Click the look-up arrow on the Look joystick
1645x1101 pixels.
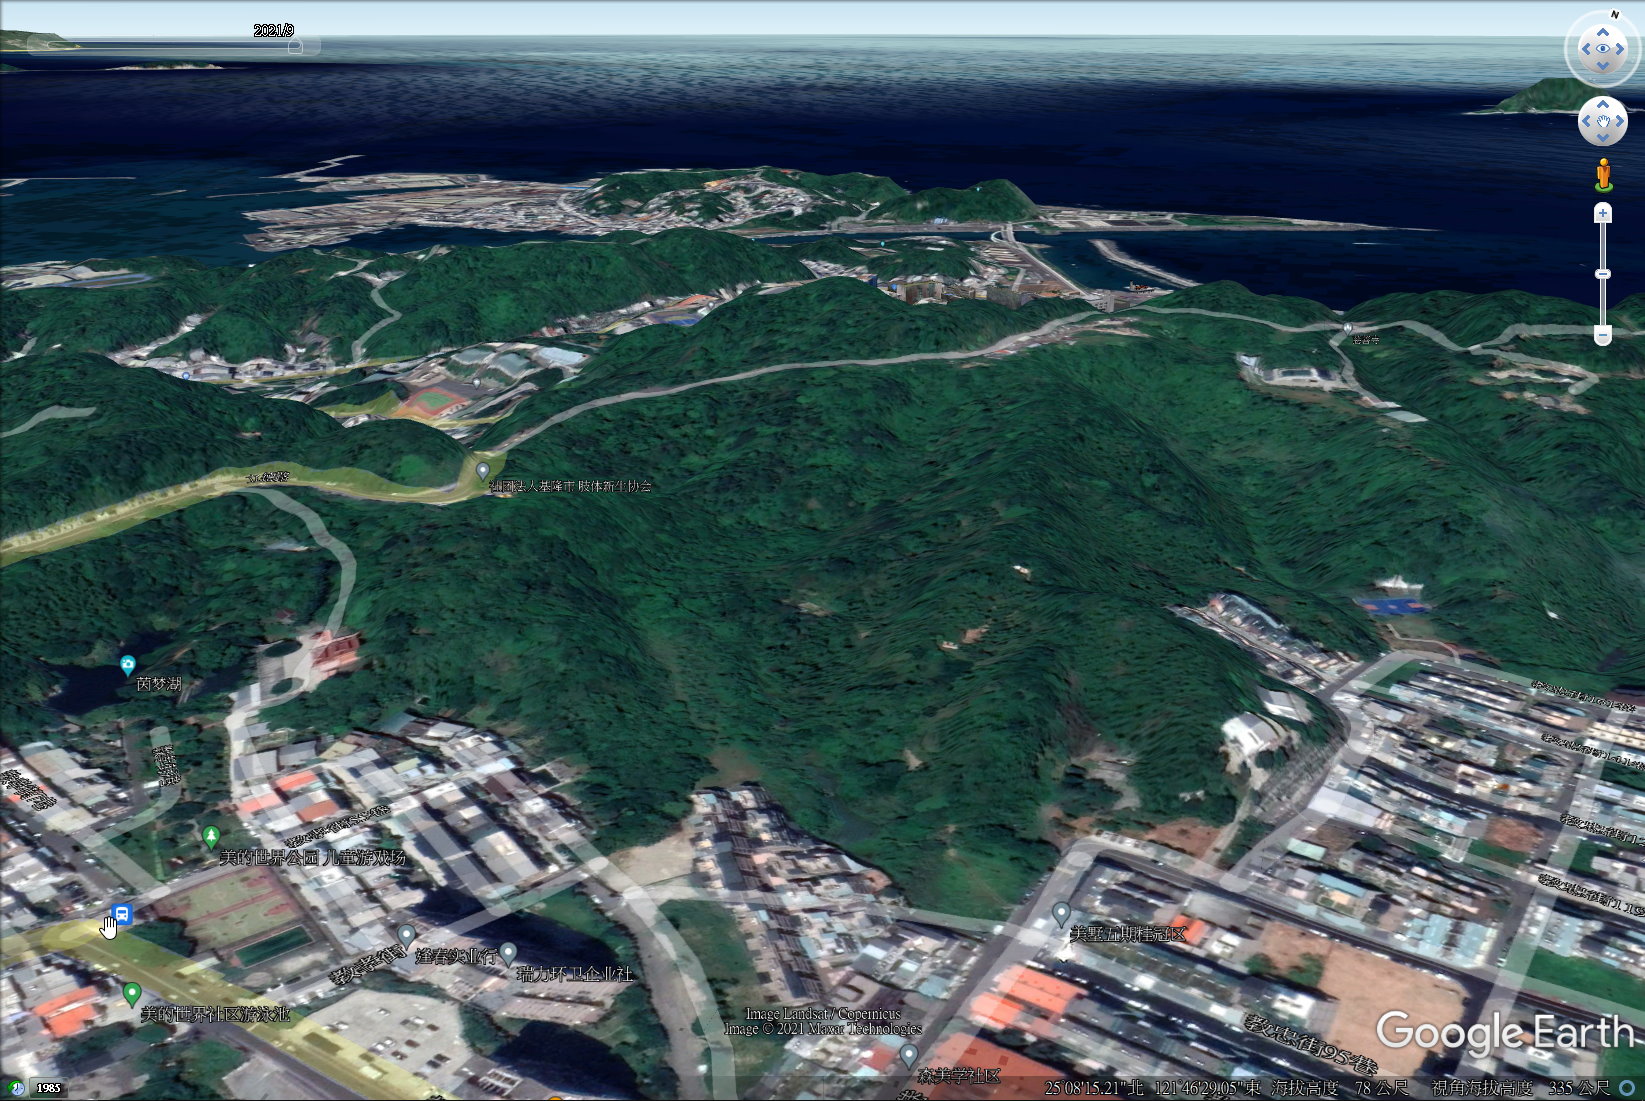1602,32
